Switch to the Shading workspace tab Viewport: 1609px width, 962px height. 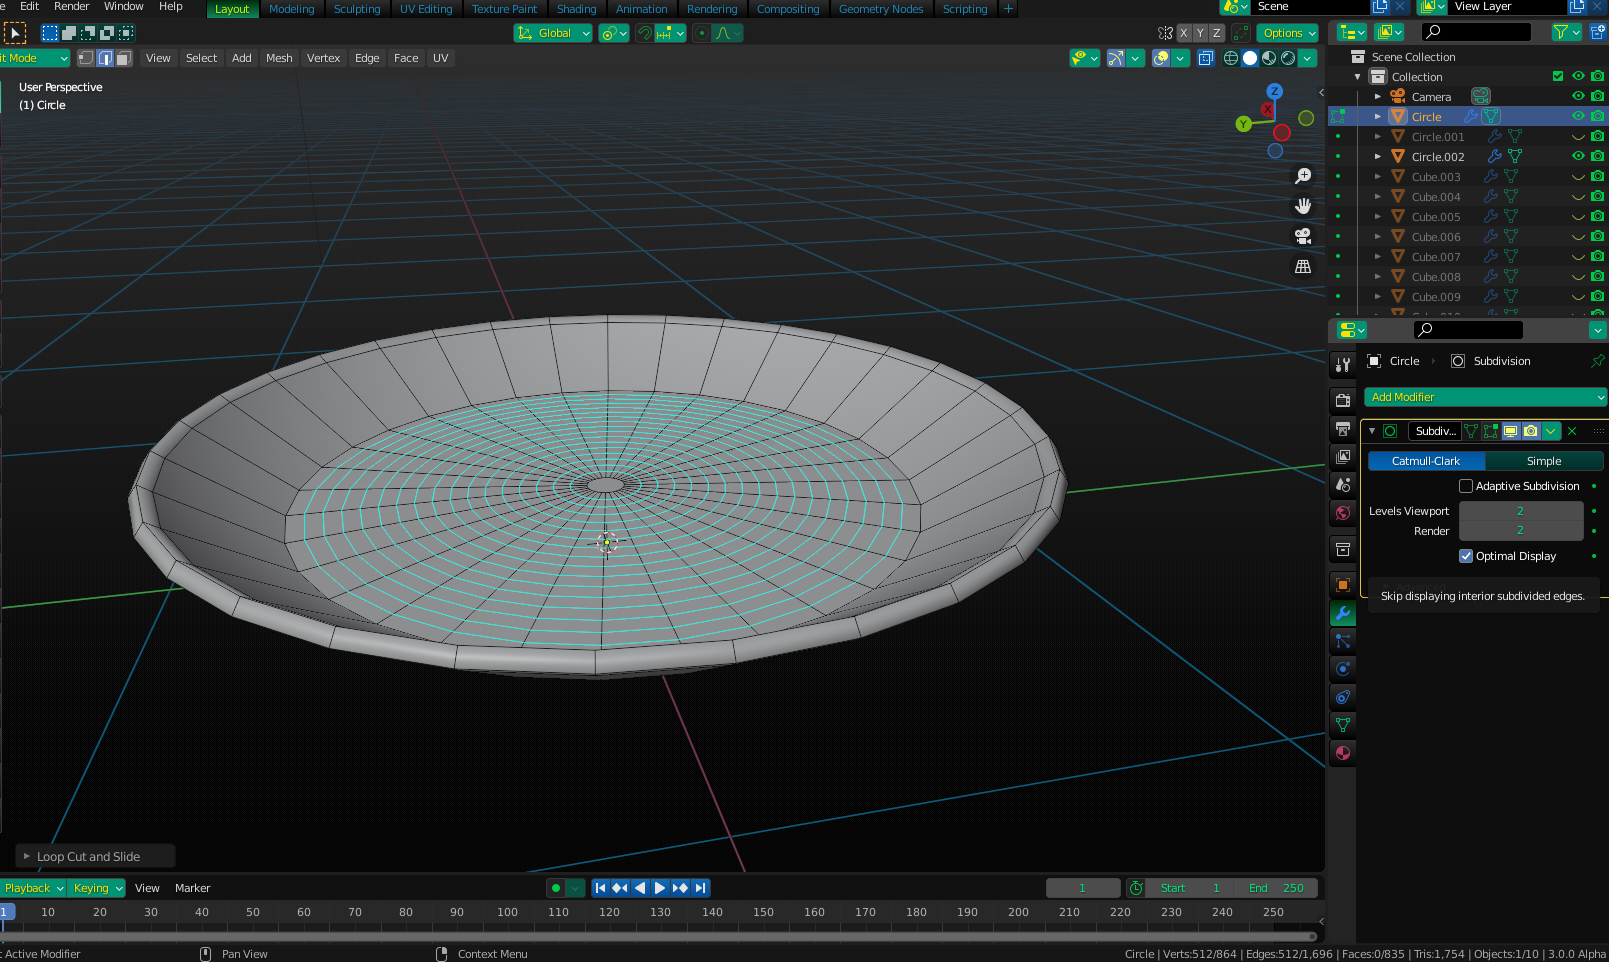click(576, 9)
